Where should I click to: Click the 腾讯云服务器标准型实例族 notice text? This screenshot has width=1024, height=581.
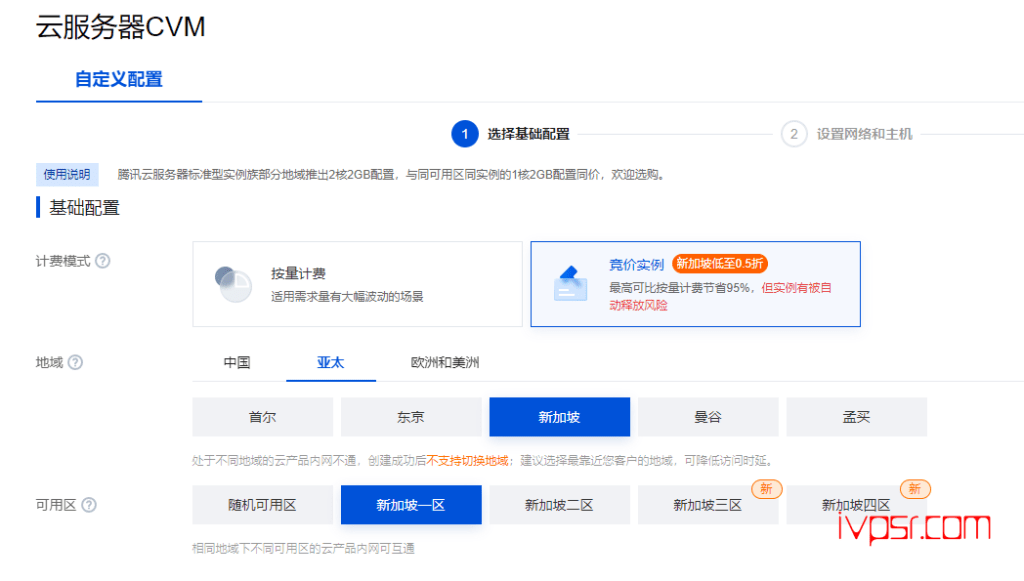pyautogui.click(x=392, y=174)
